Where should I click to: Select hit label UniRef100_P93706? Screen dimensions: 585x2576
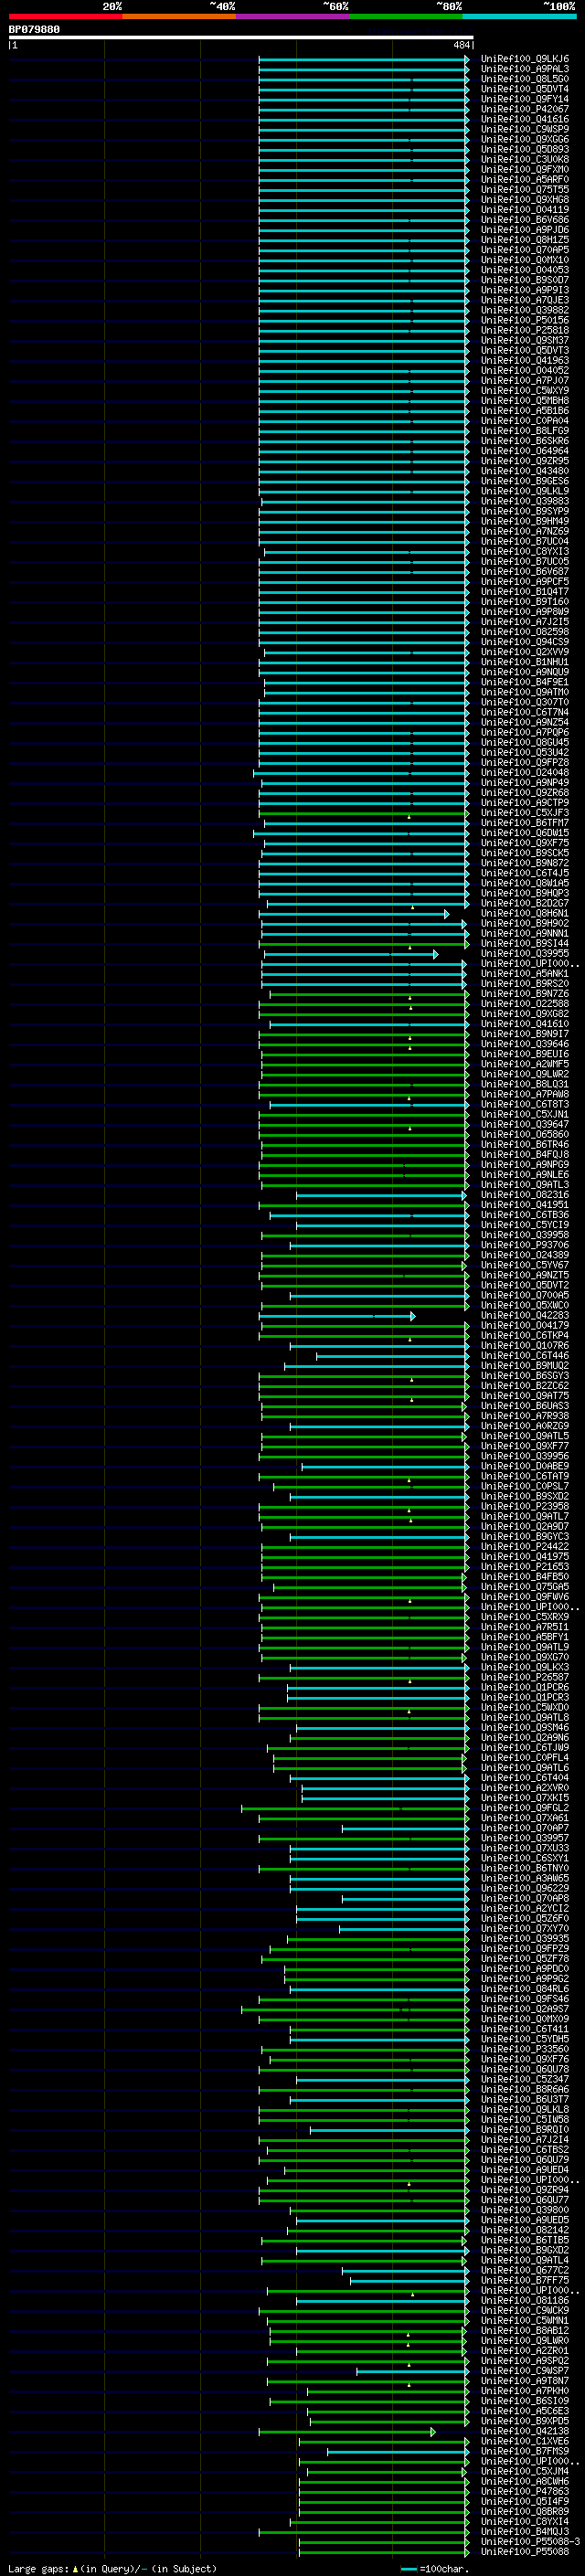tap(525, 1245)
